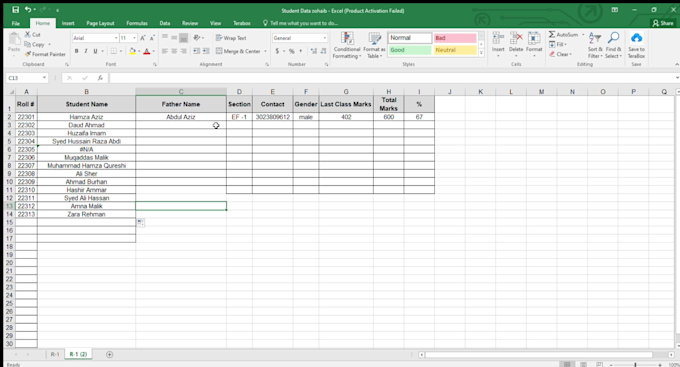Viewport: 680px width, 367px height.
Task: Copy the selection
Action: tap(35, 44)
